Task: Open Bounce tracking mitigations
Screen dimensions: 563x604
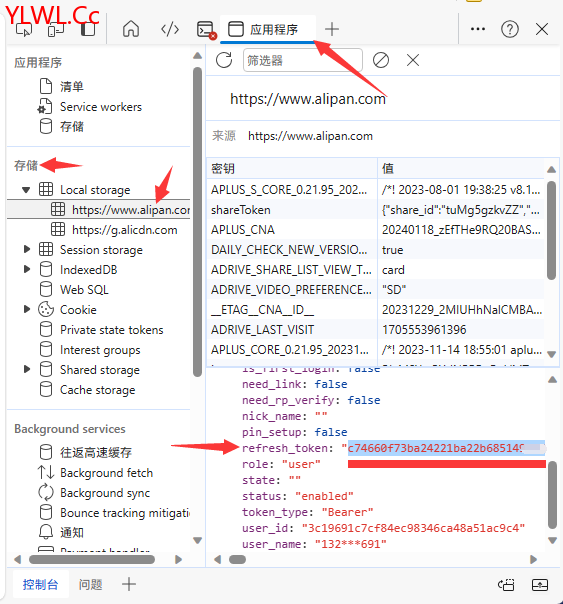Action: pyautogui.click(x=125, y=513)
